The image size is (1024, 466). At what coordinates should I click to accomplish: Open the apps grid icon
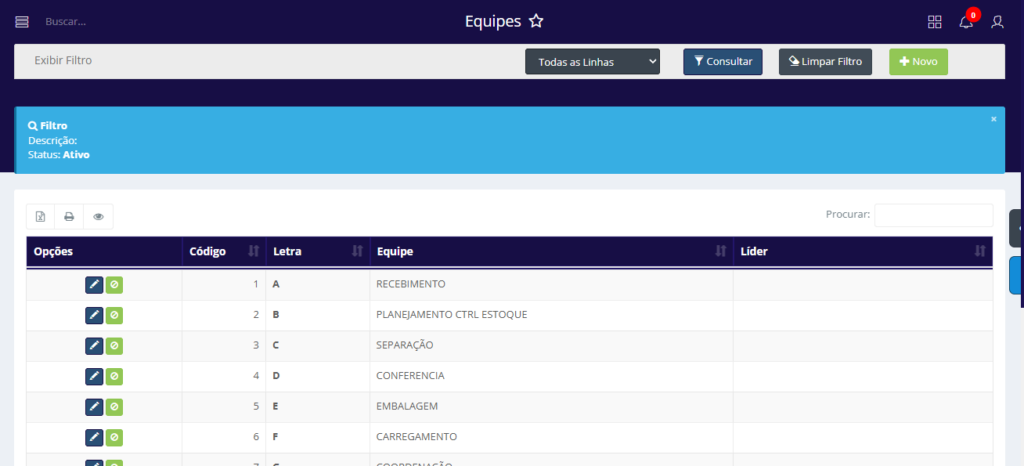point(934,22)
